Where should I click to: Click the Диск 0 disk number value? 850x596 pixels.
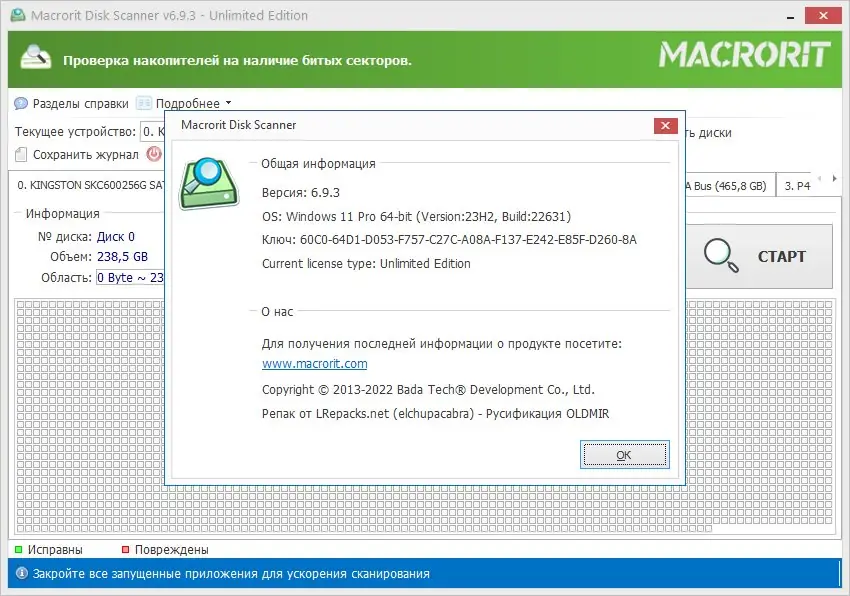(115, 236)
